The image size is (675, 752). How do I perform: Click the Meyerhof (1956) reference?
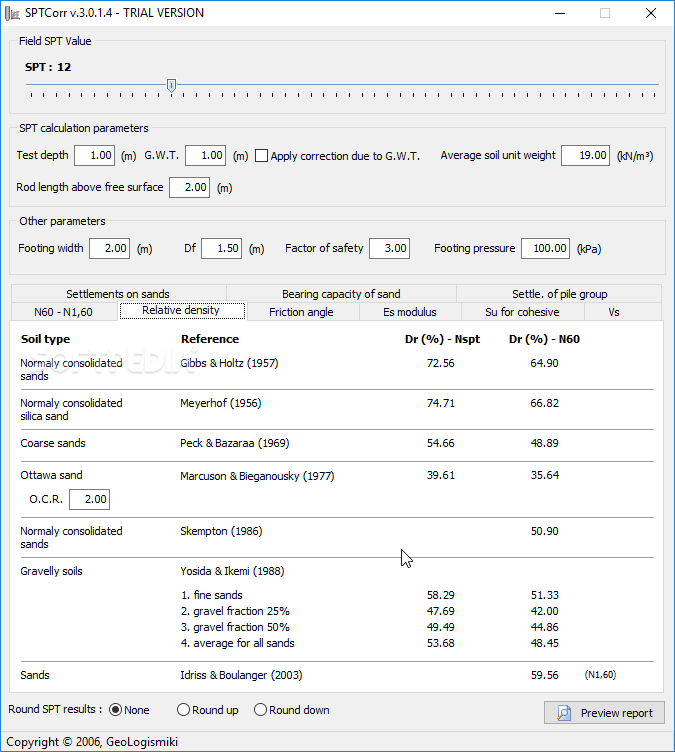[221, 403]
